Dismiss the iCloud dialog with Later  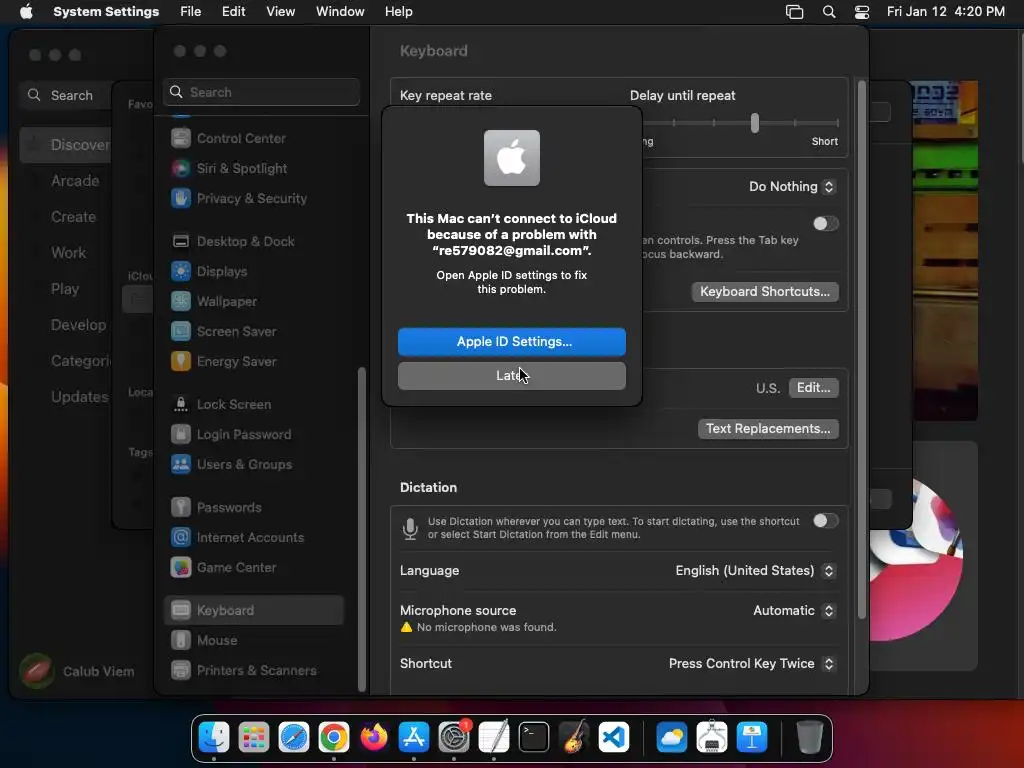(511, 376)
